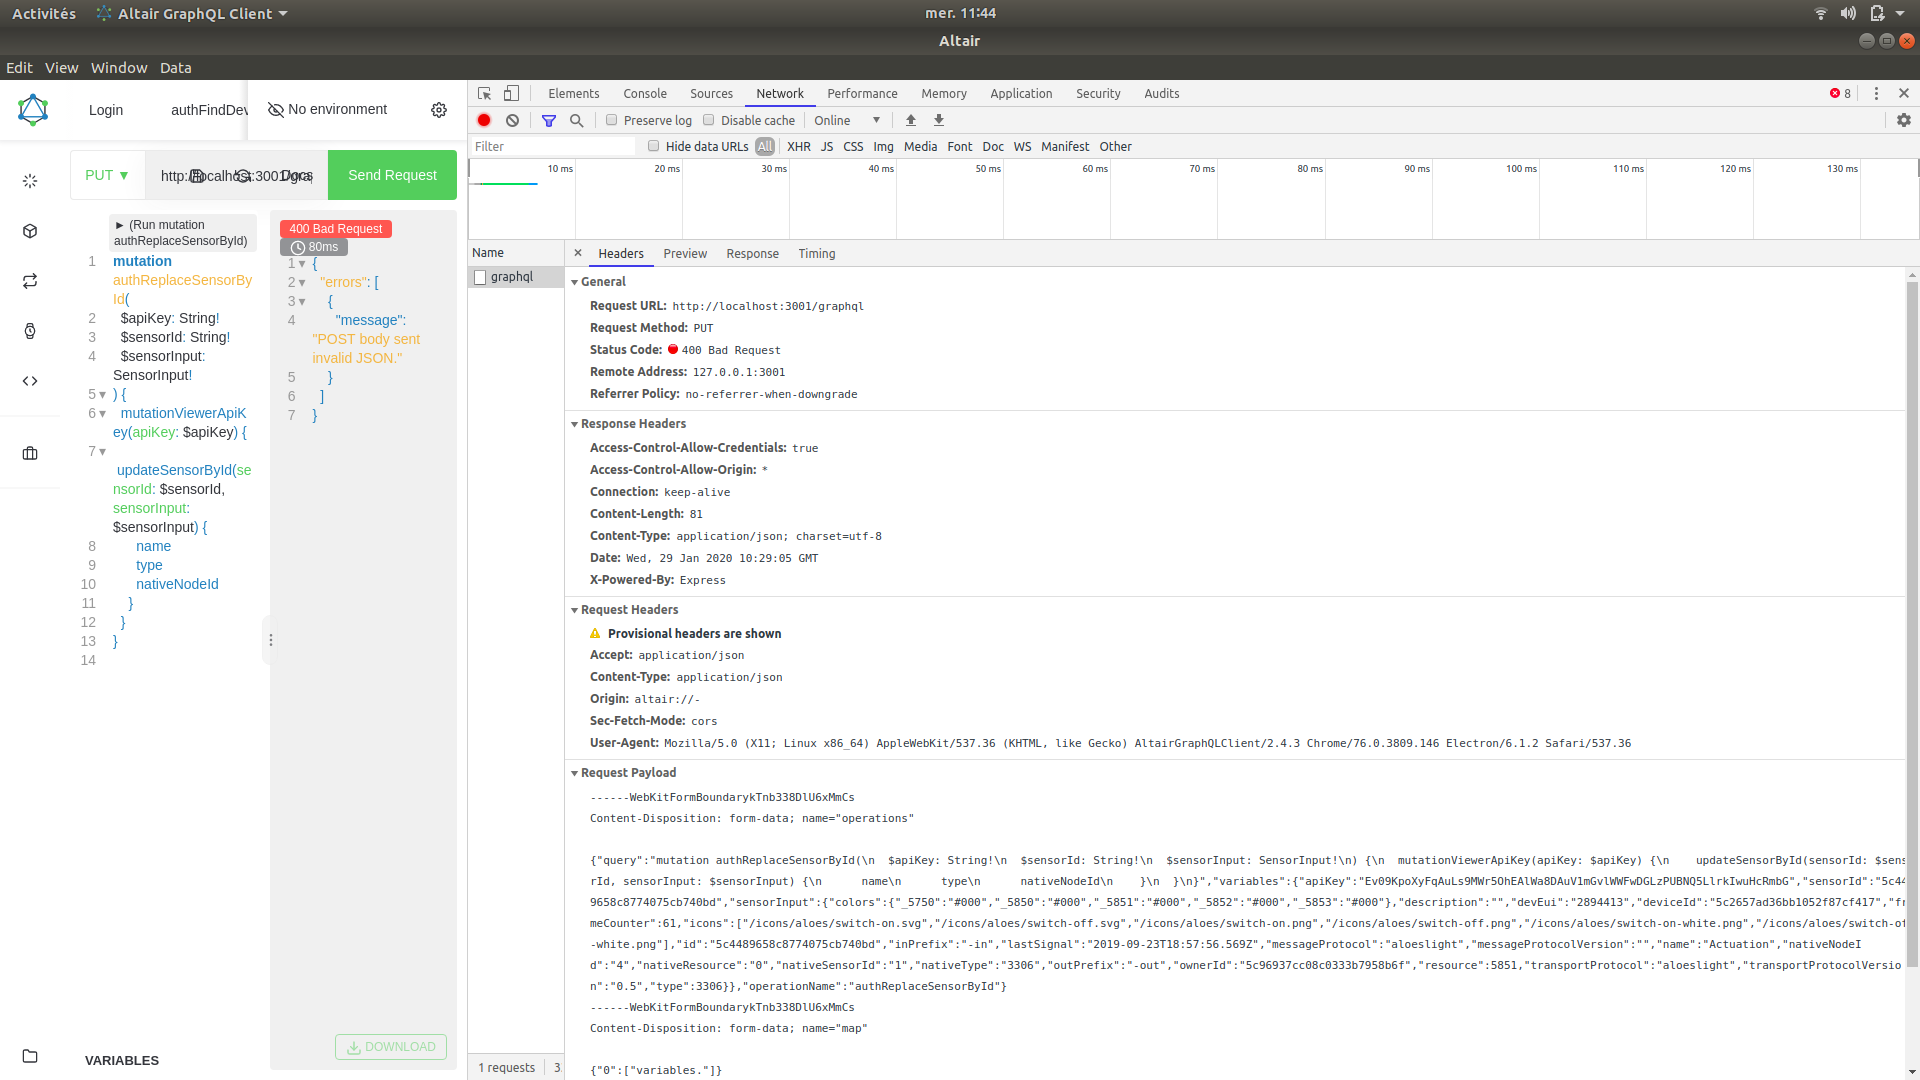Click the DOWNLOAD button below the response
This screenshot has height=1080, width=1920.
pos(390,1046)
